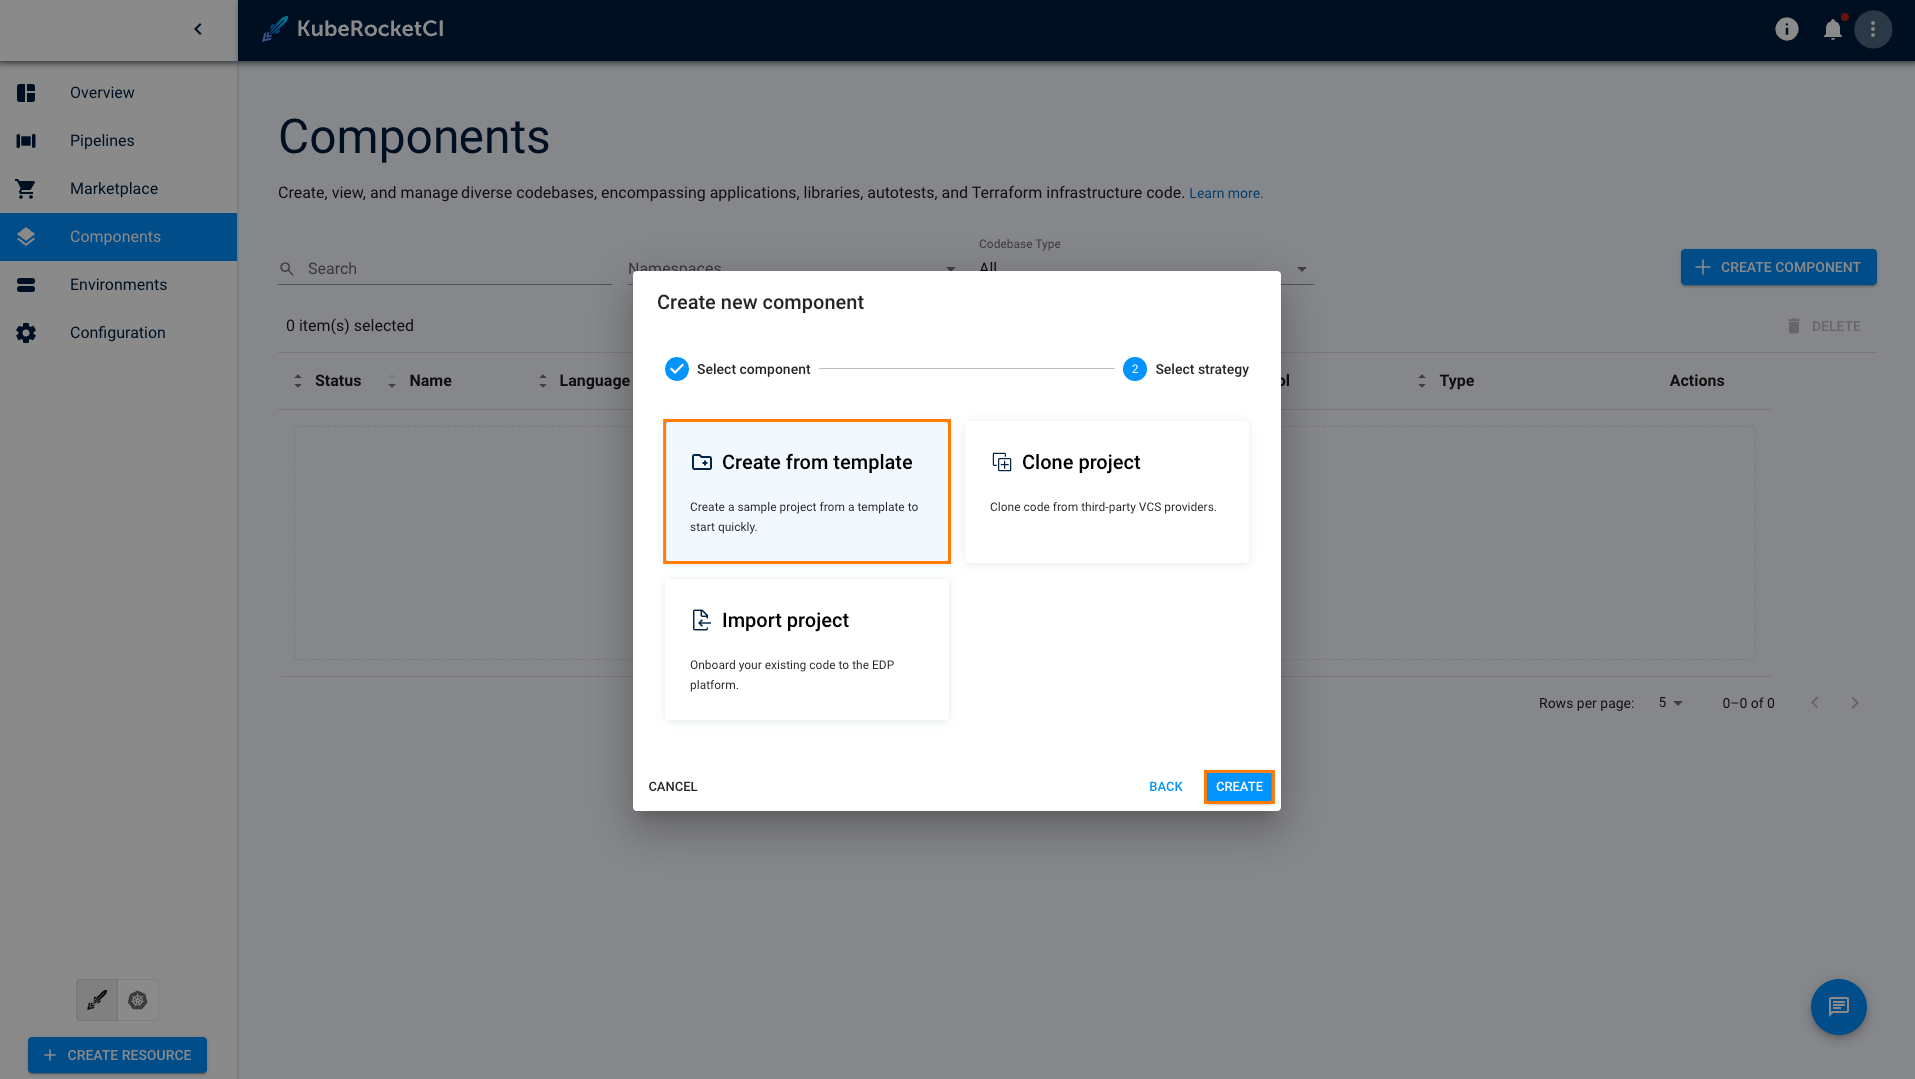The width and height of the screenshot is (1915, 1079).
Task: Open the Marketplace from the sidebar
Action: pyautogui.click(x=25, y=188)
